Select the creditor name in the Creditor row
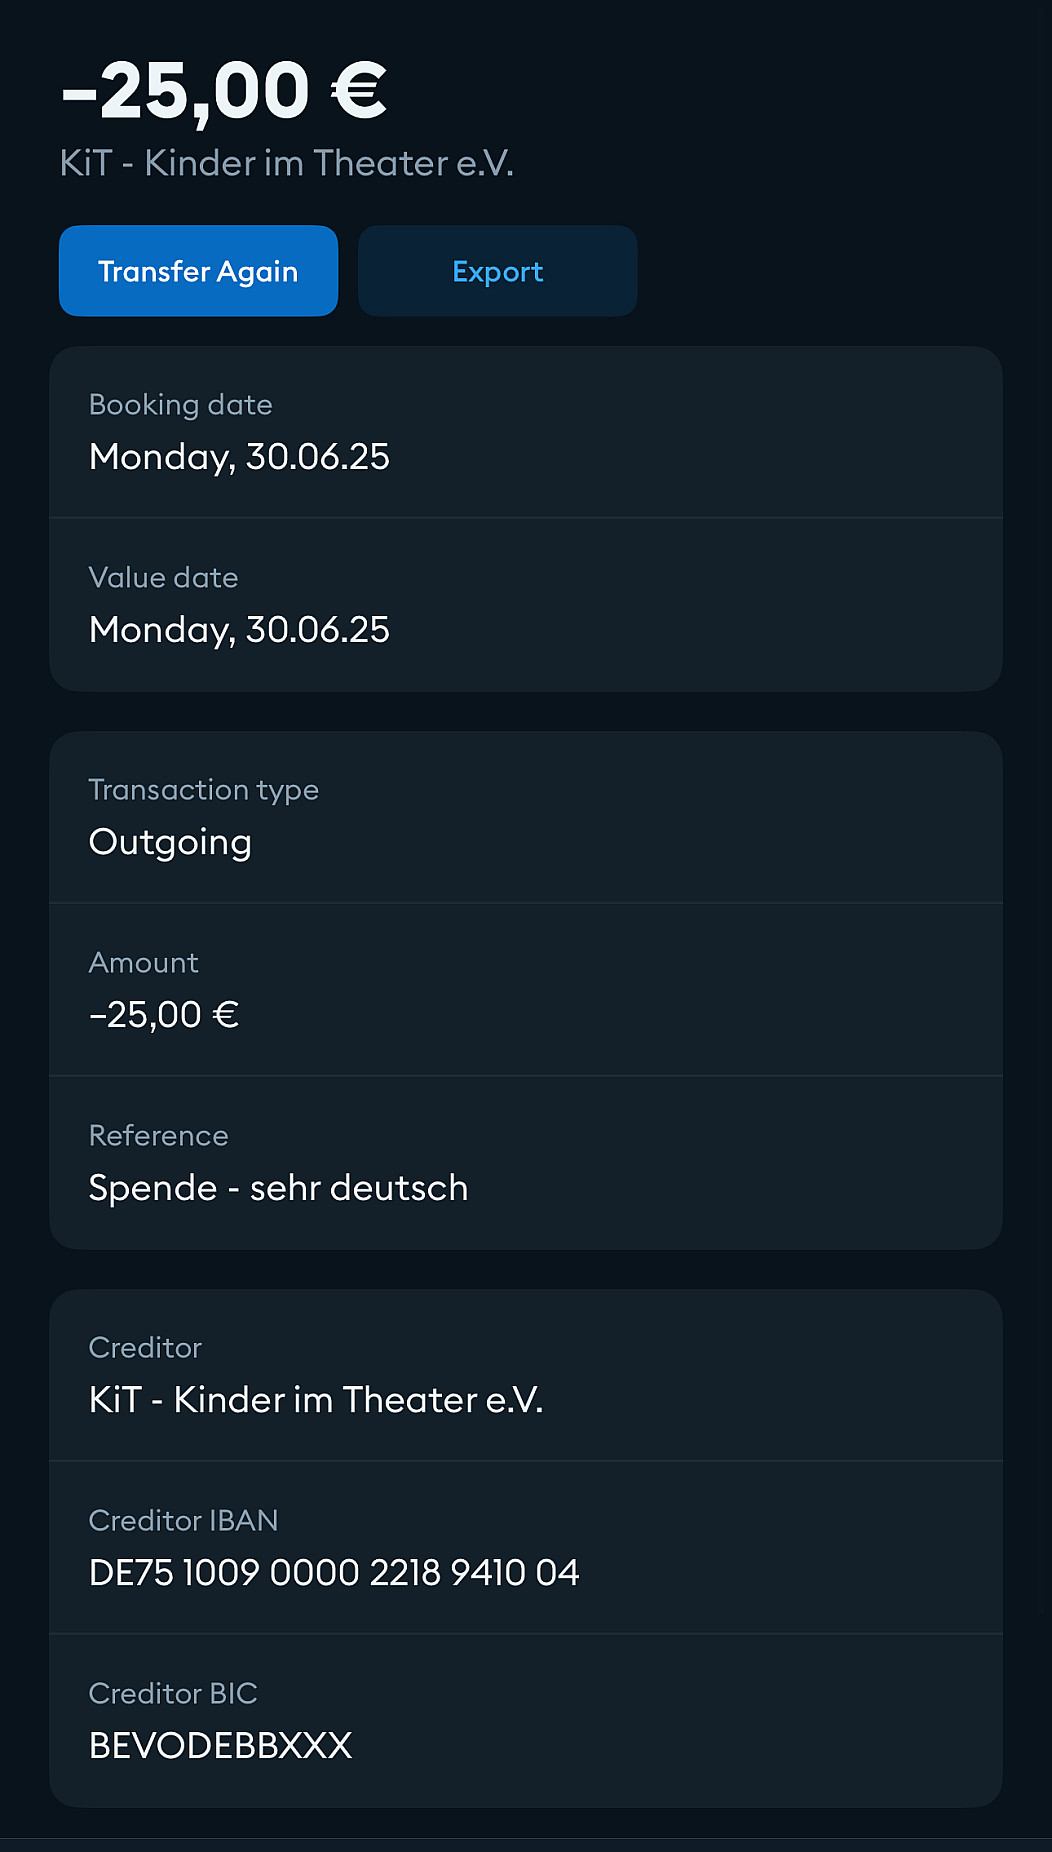 pos(316,1400)
